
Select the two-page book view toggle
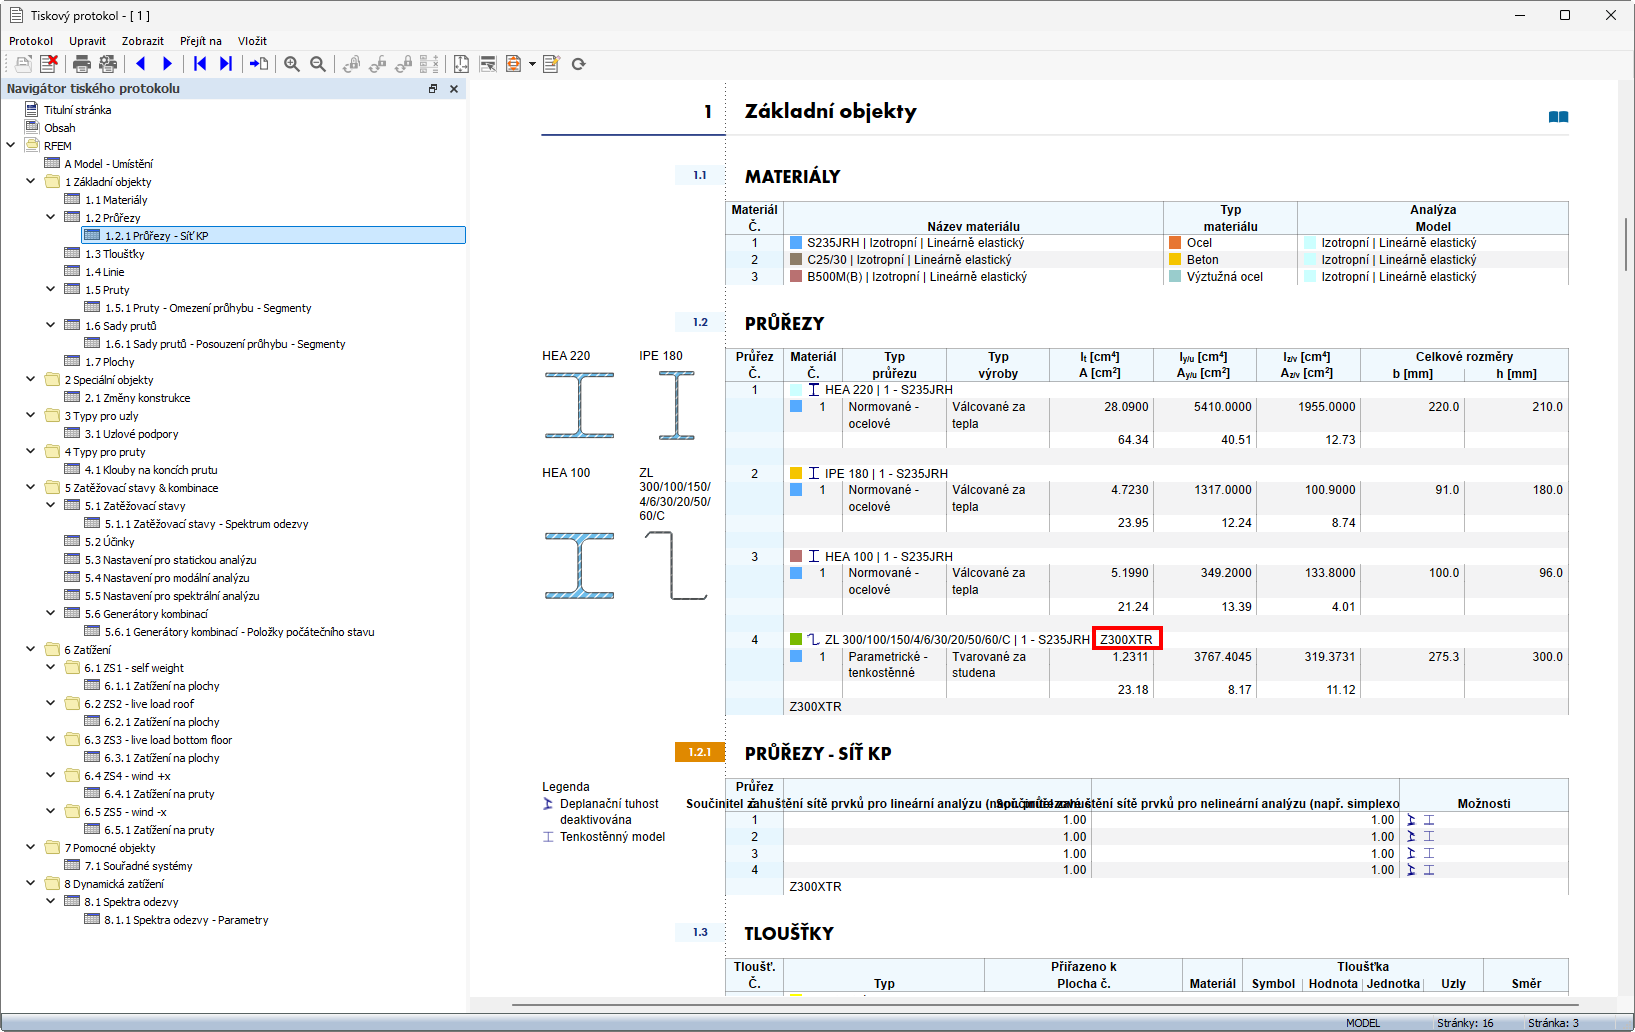coord(1558,116)
